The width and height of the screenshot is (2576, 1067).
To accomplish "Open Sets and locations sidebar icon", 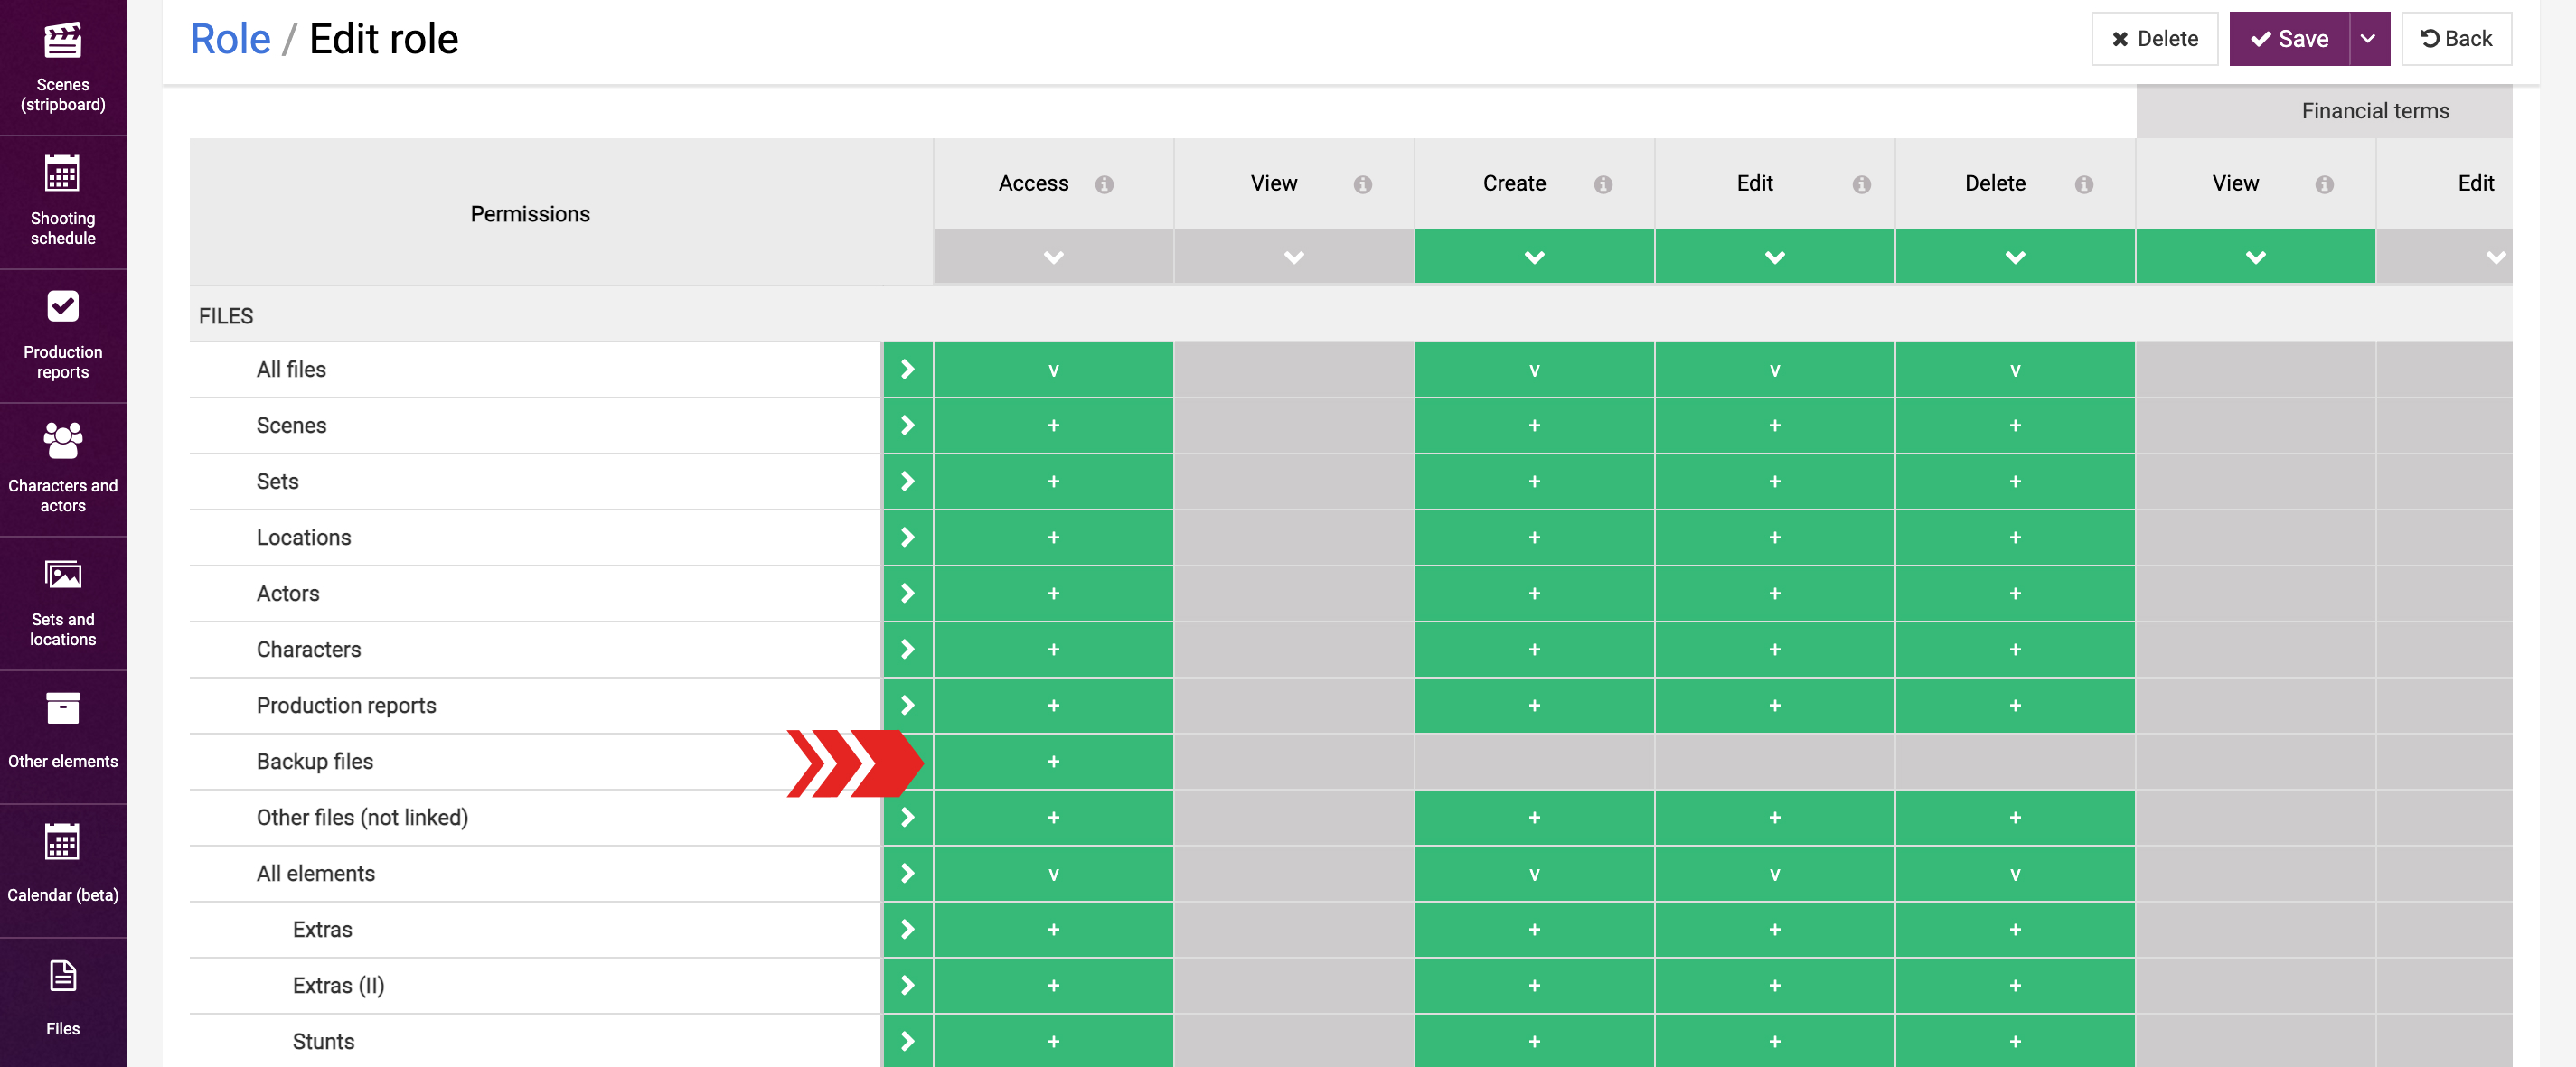I will coord(63,602).
